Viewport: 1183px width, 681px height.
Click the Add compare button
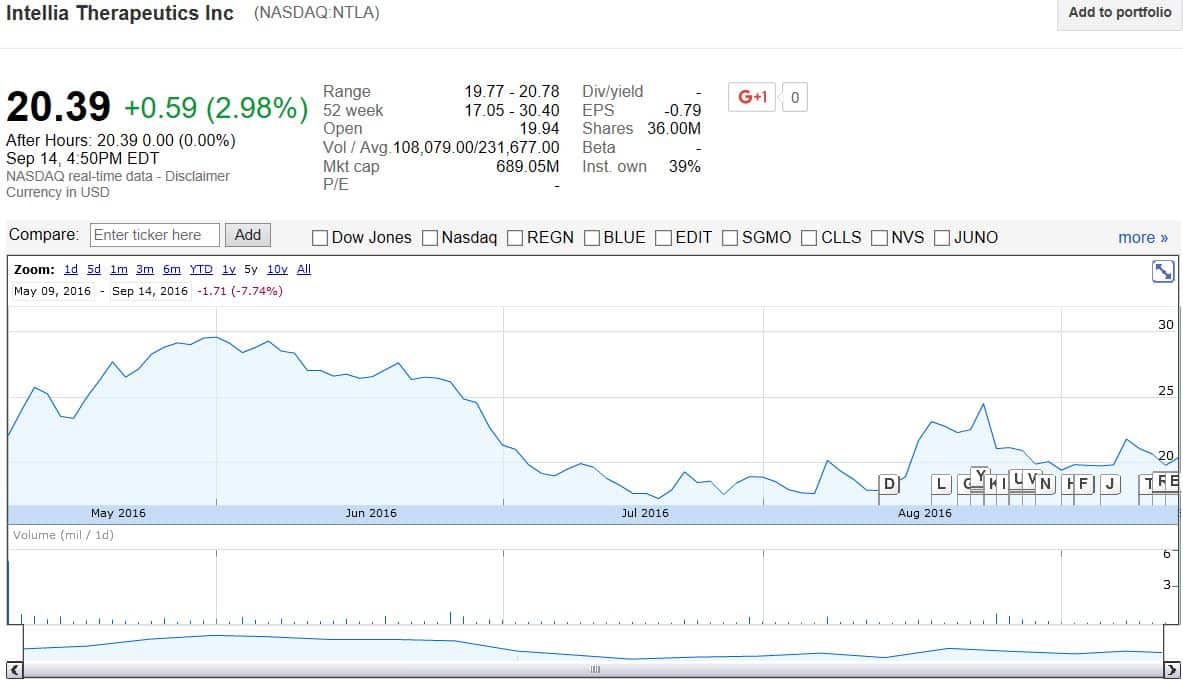click(247, 235)
